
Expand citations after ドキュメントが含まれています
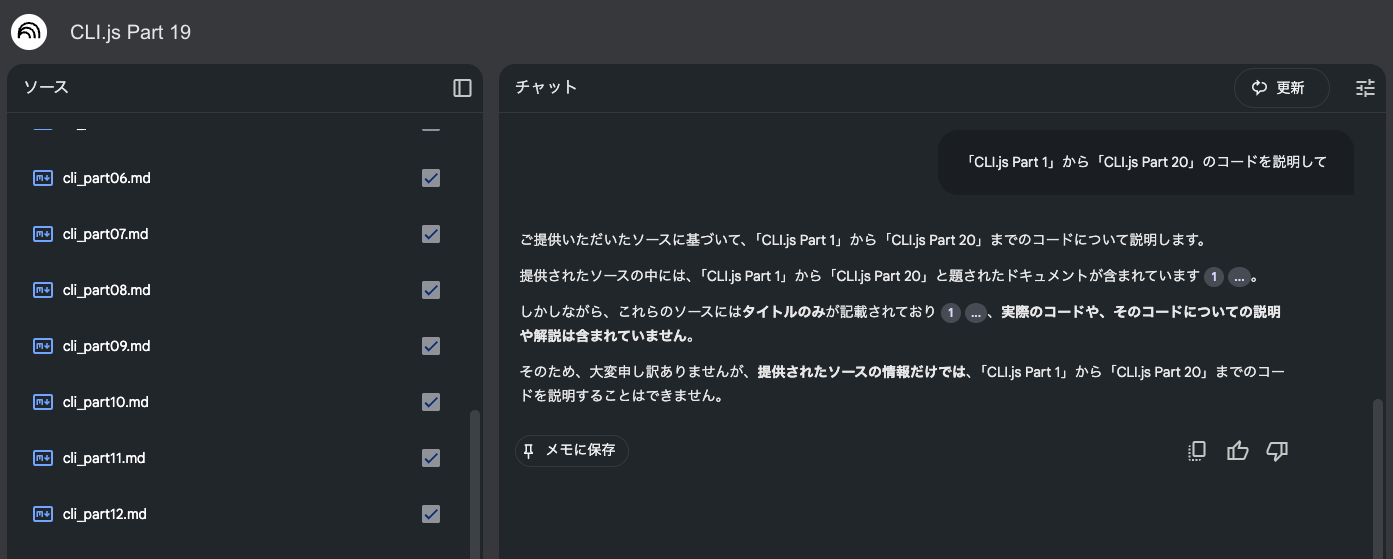point(1239,277)
